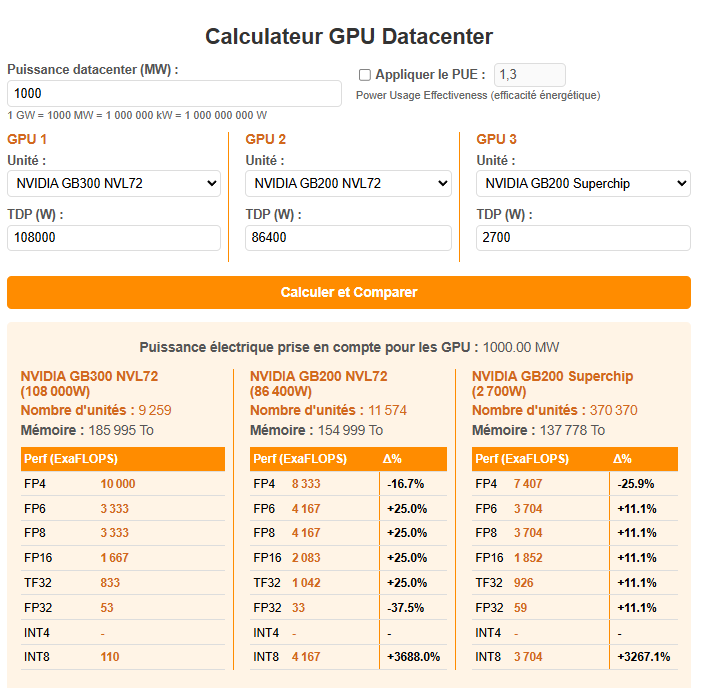
Task: Select the GPU 2 TDP field with 86400
Action: click(348, 238)
